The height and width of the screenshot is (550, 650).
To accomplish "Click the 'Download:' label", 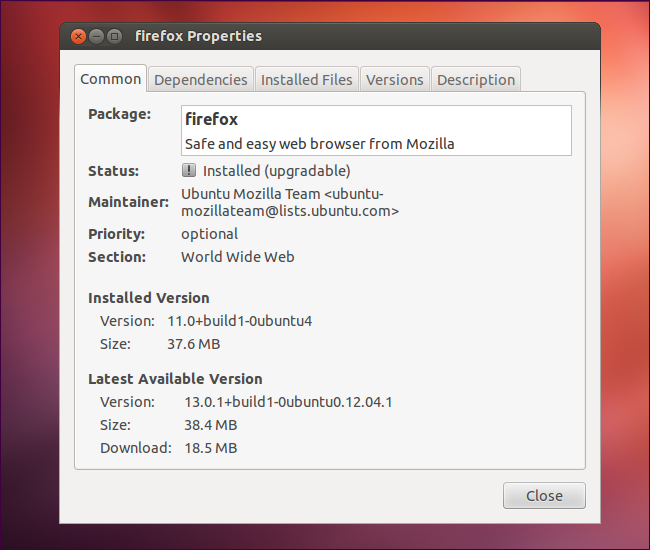I will tap(136, 448).
